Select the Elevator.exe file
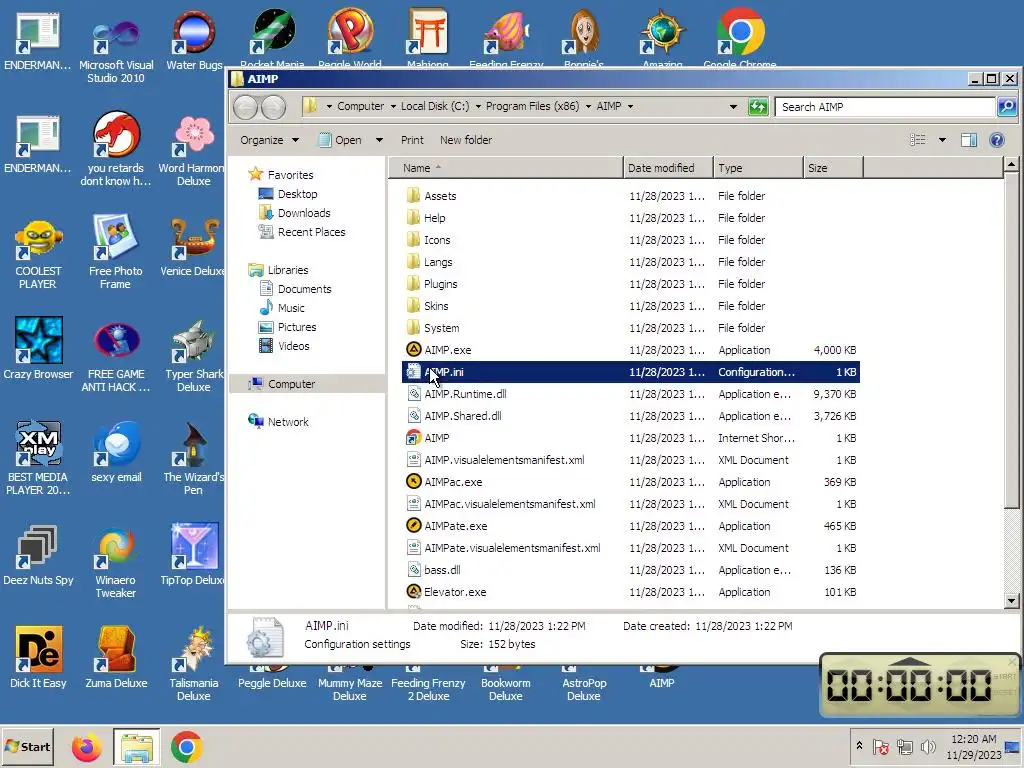Viewport: 1024px width, 768px height. [455, 592]
